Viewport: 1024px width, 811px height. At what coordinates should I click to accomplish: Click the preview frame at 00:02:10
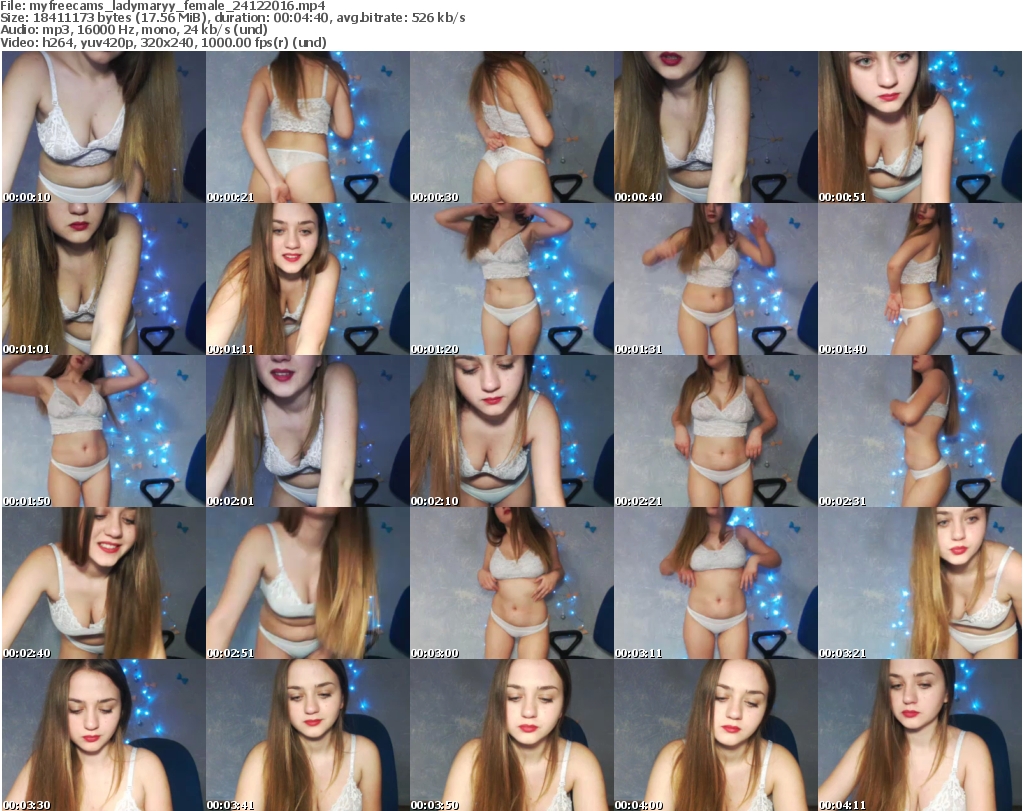[x=511, y=432]
